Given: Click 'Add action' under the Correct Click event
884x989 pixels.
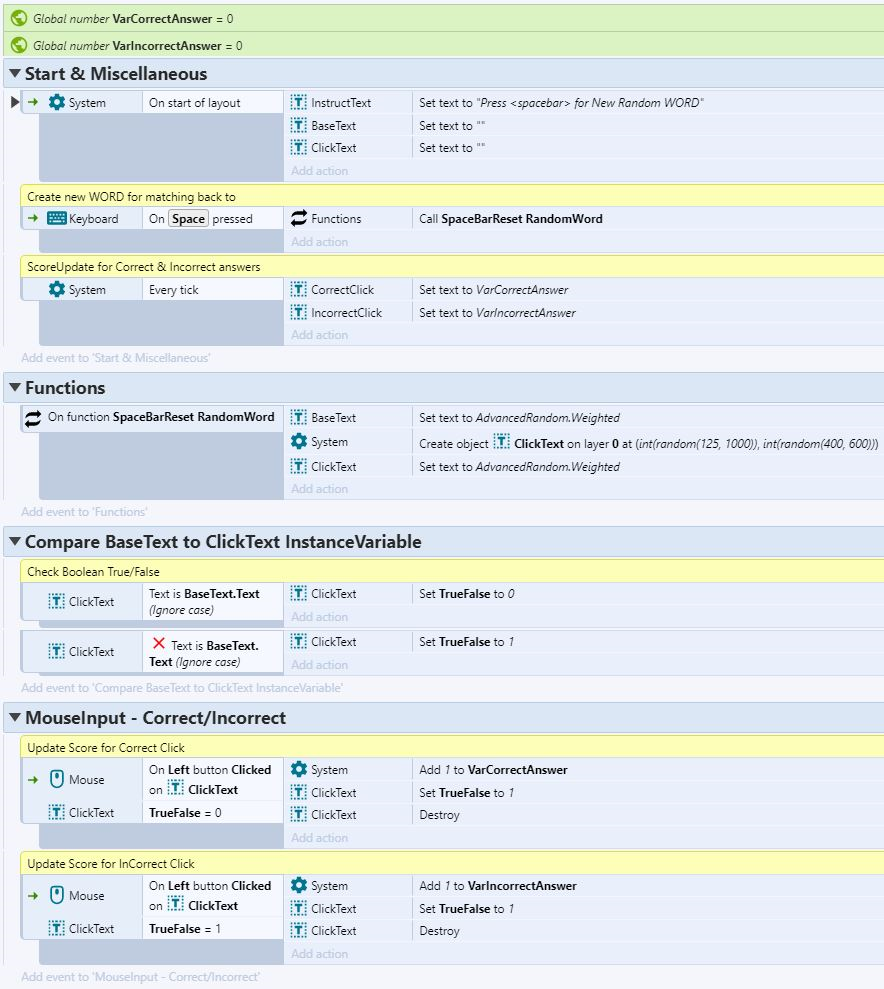Looking at the screenshot, I should coord(319,838).
